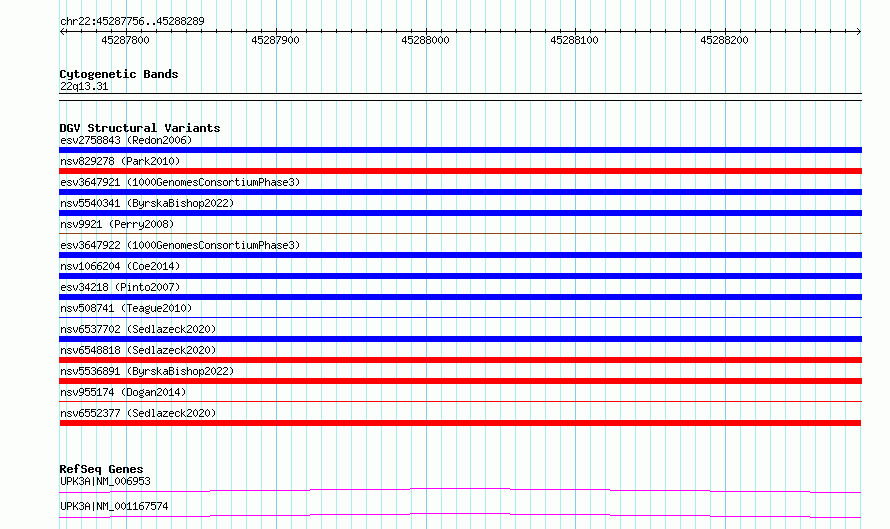Click the red bar under nsv6548818
The width and height of the screenshot is (890, 529).
point(460,360)
